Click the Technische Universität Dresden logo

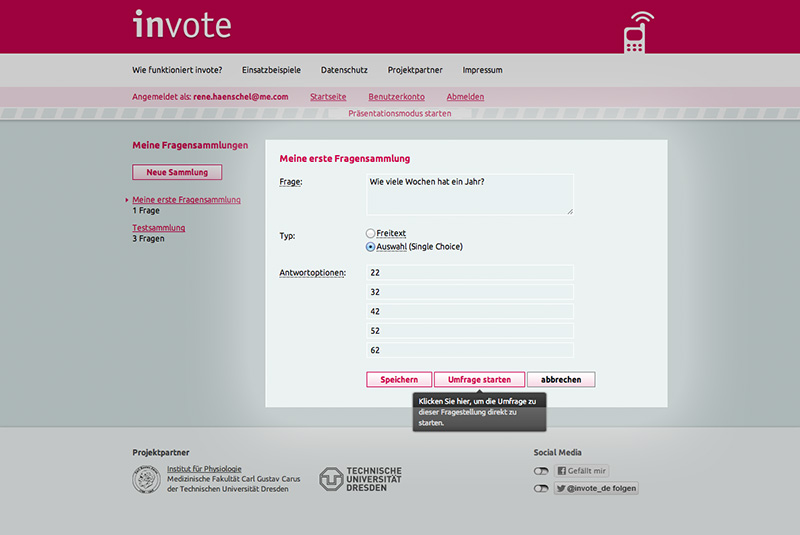point(360,479)
